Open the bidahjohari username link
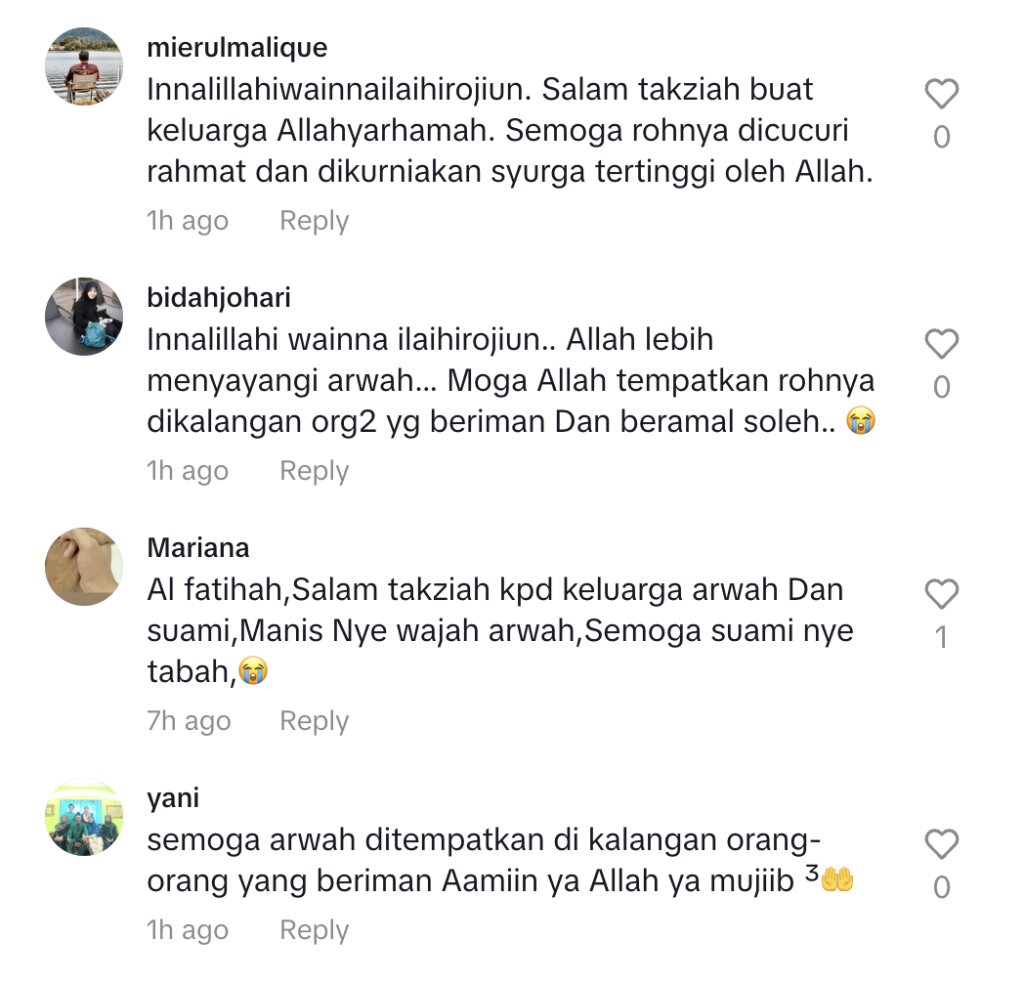The image size is (1024, 983). pyautogui.click(x=219, y=298)
